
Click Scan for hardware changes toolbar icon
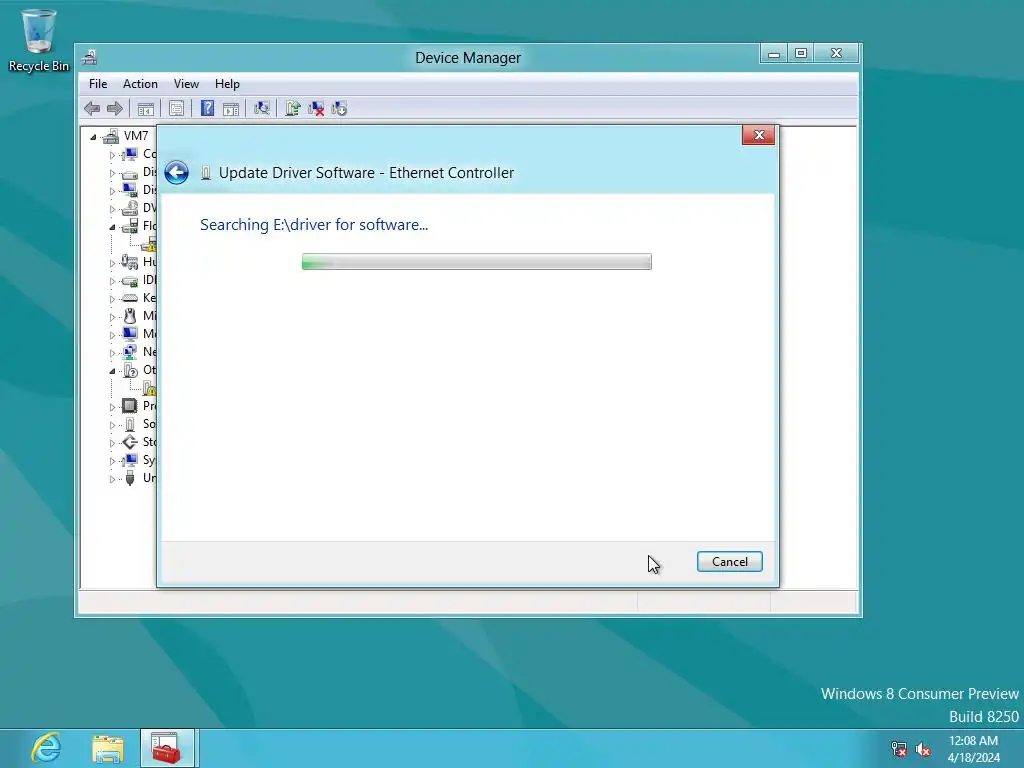point(262,108)
